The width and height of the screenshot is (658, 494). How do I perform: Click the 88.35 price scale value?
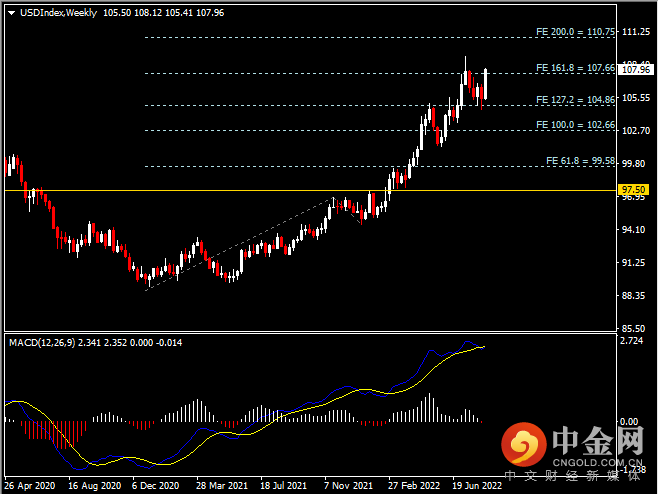click(x=634, y=296)
